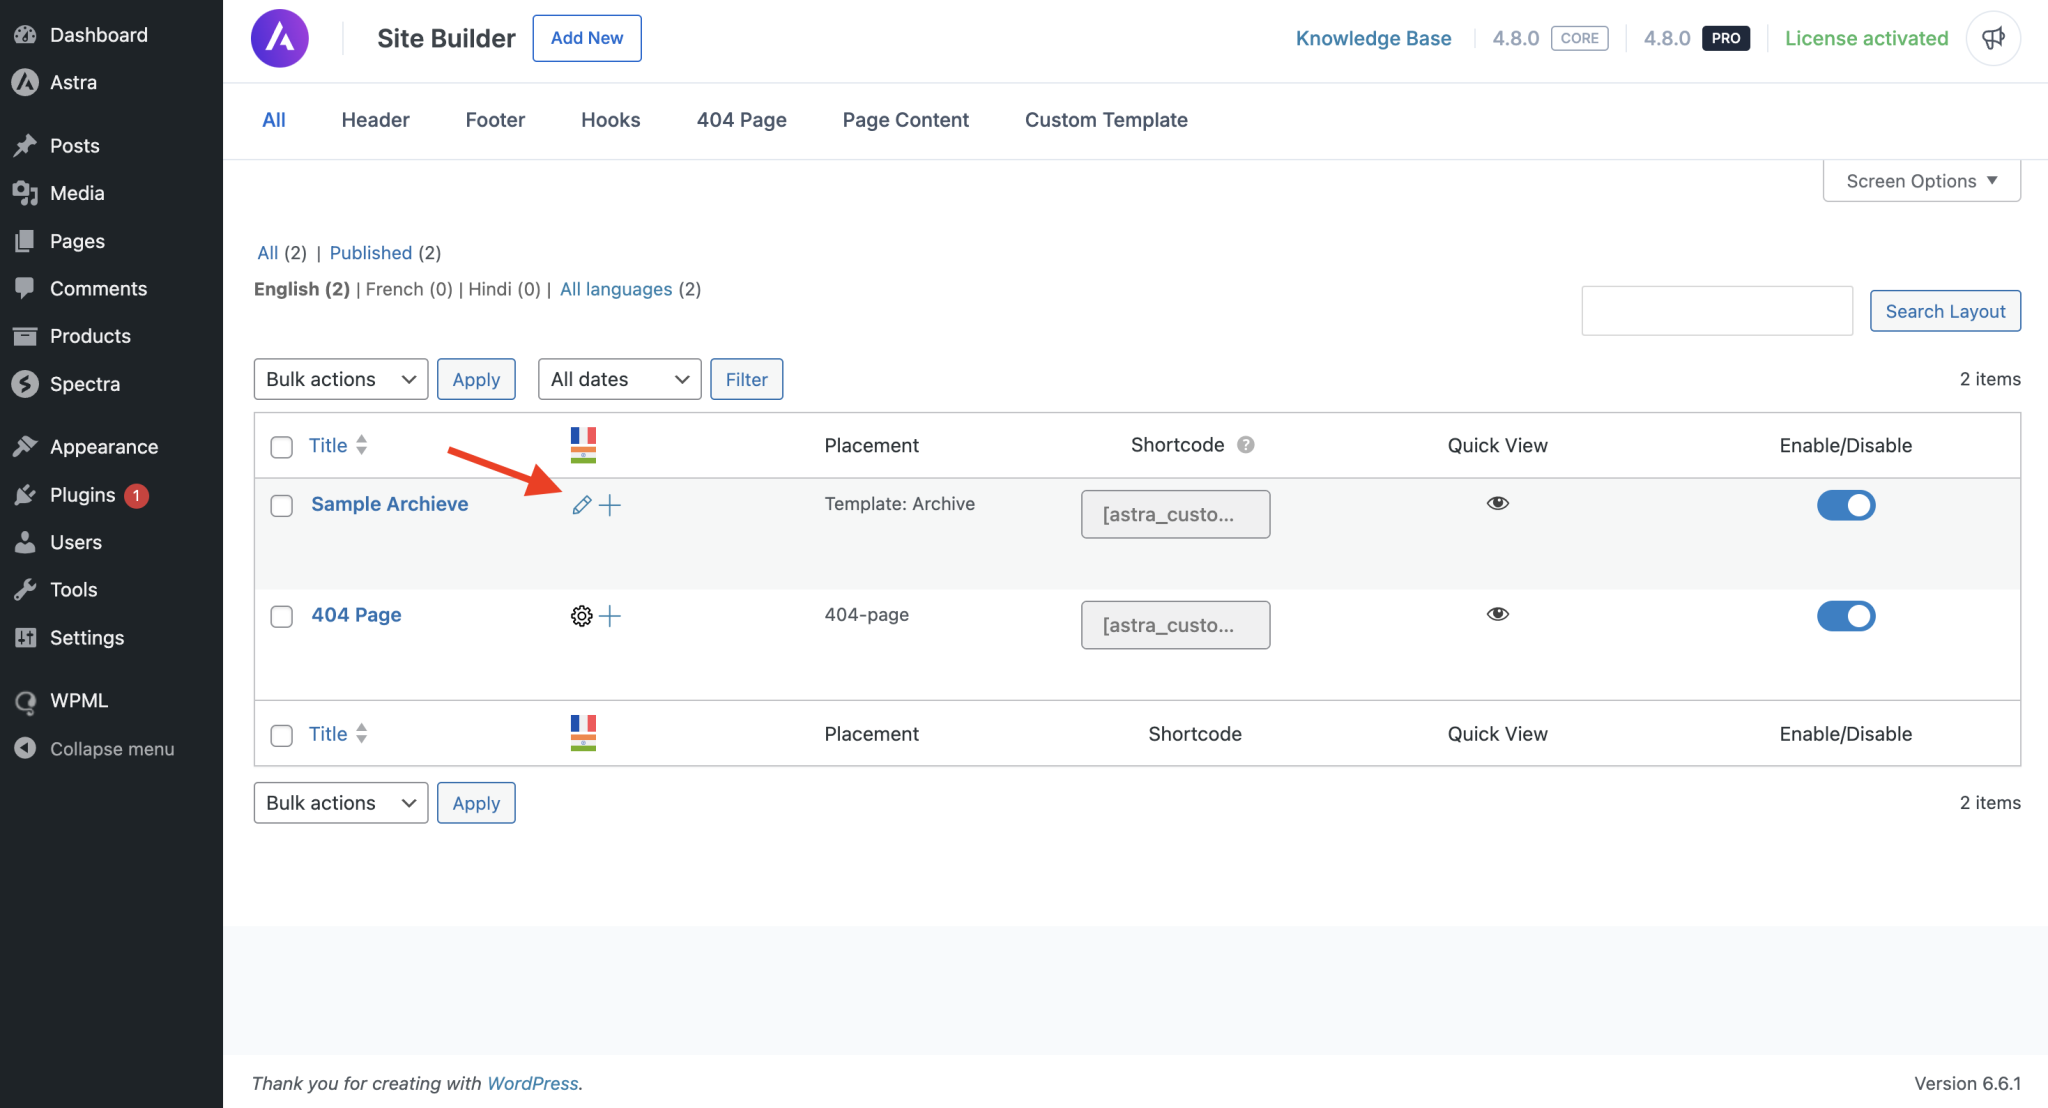Click the plus icon in 404 Page row
The width and height of the screenshot is (2048, 1108).
click(x=610, y=616)
